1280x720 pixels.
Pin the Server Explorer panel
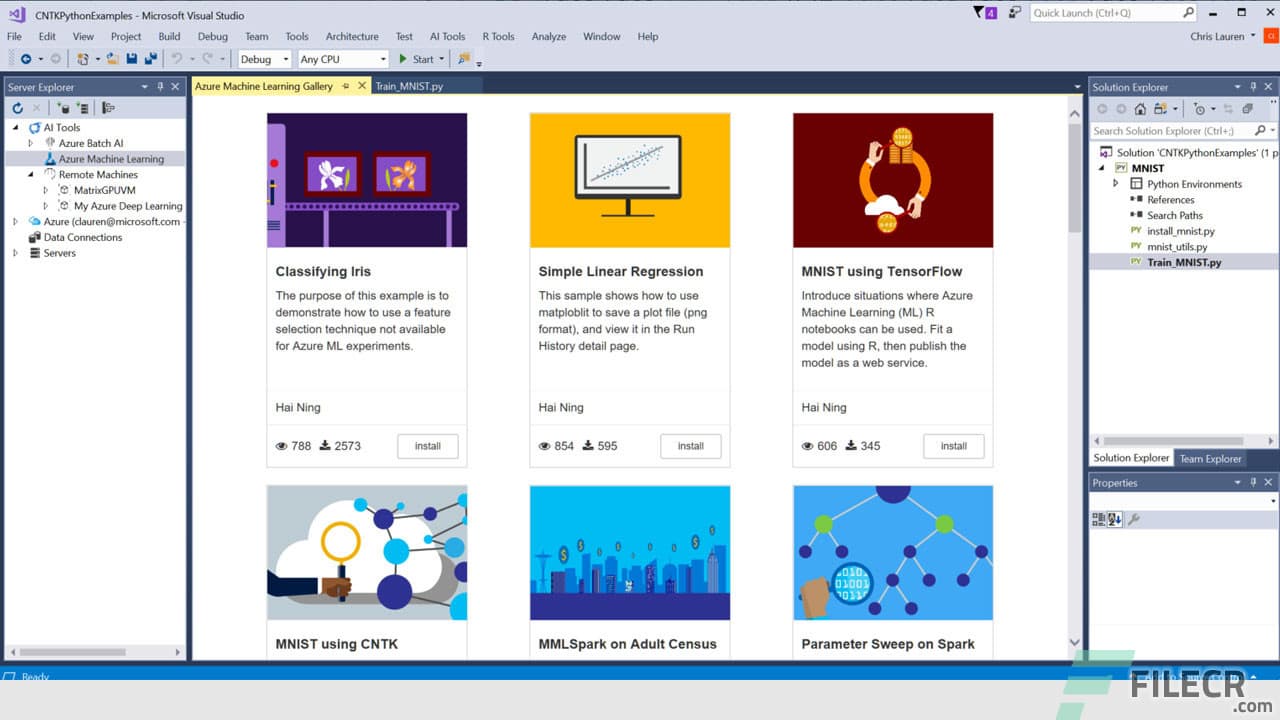[158, 87]
